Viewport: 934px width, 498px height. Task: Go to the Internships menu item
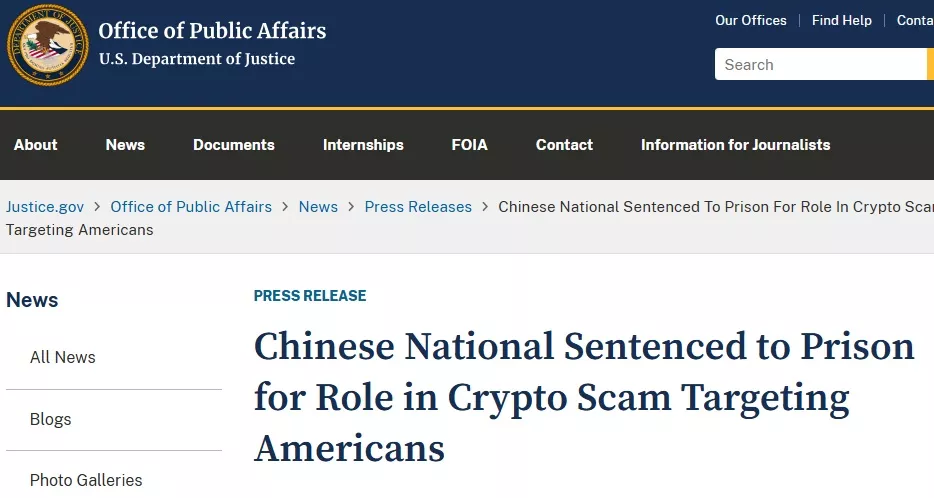pyautogui.click(x=363, y=145)
